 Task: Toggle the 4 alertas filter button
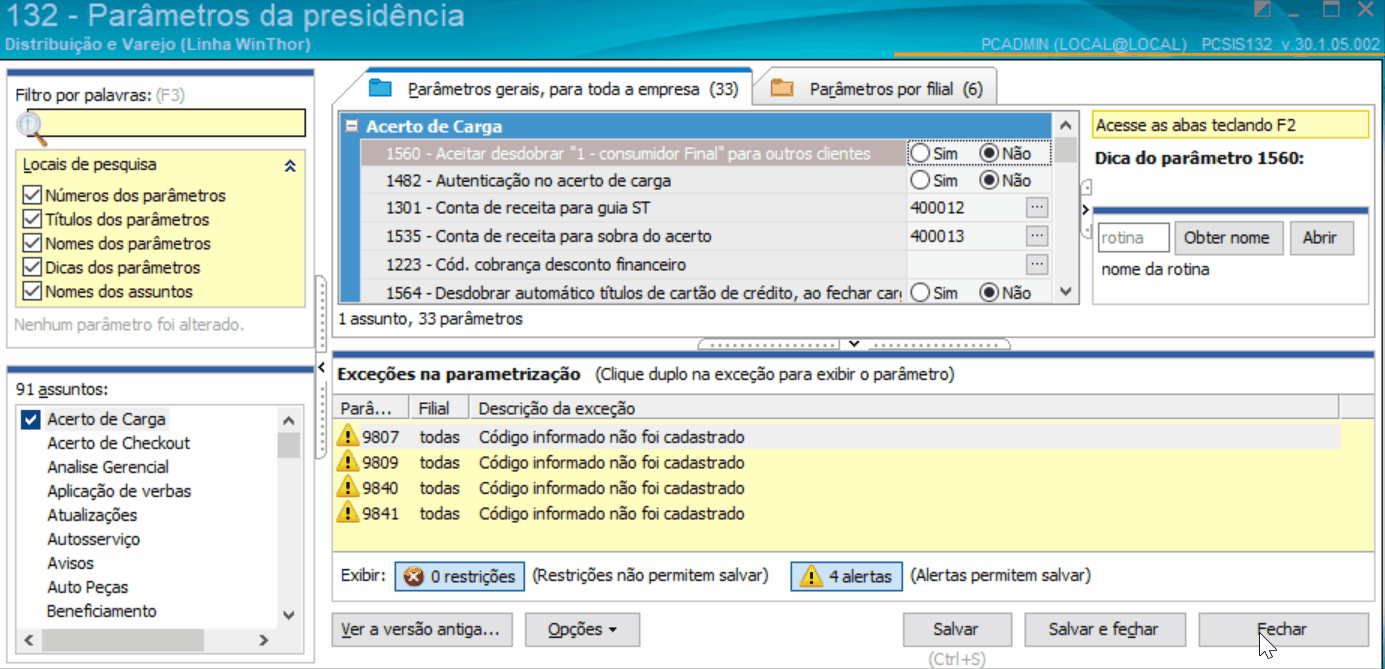847,576
